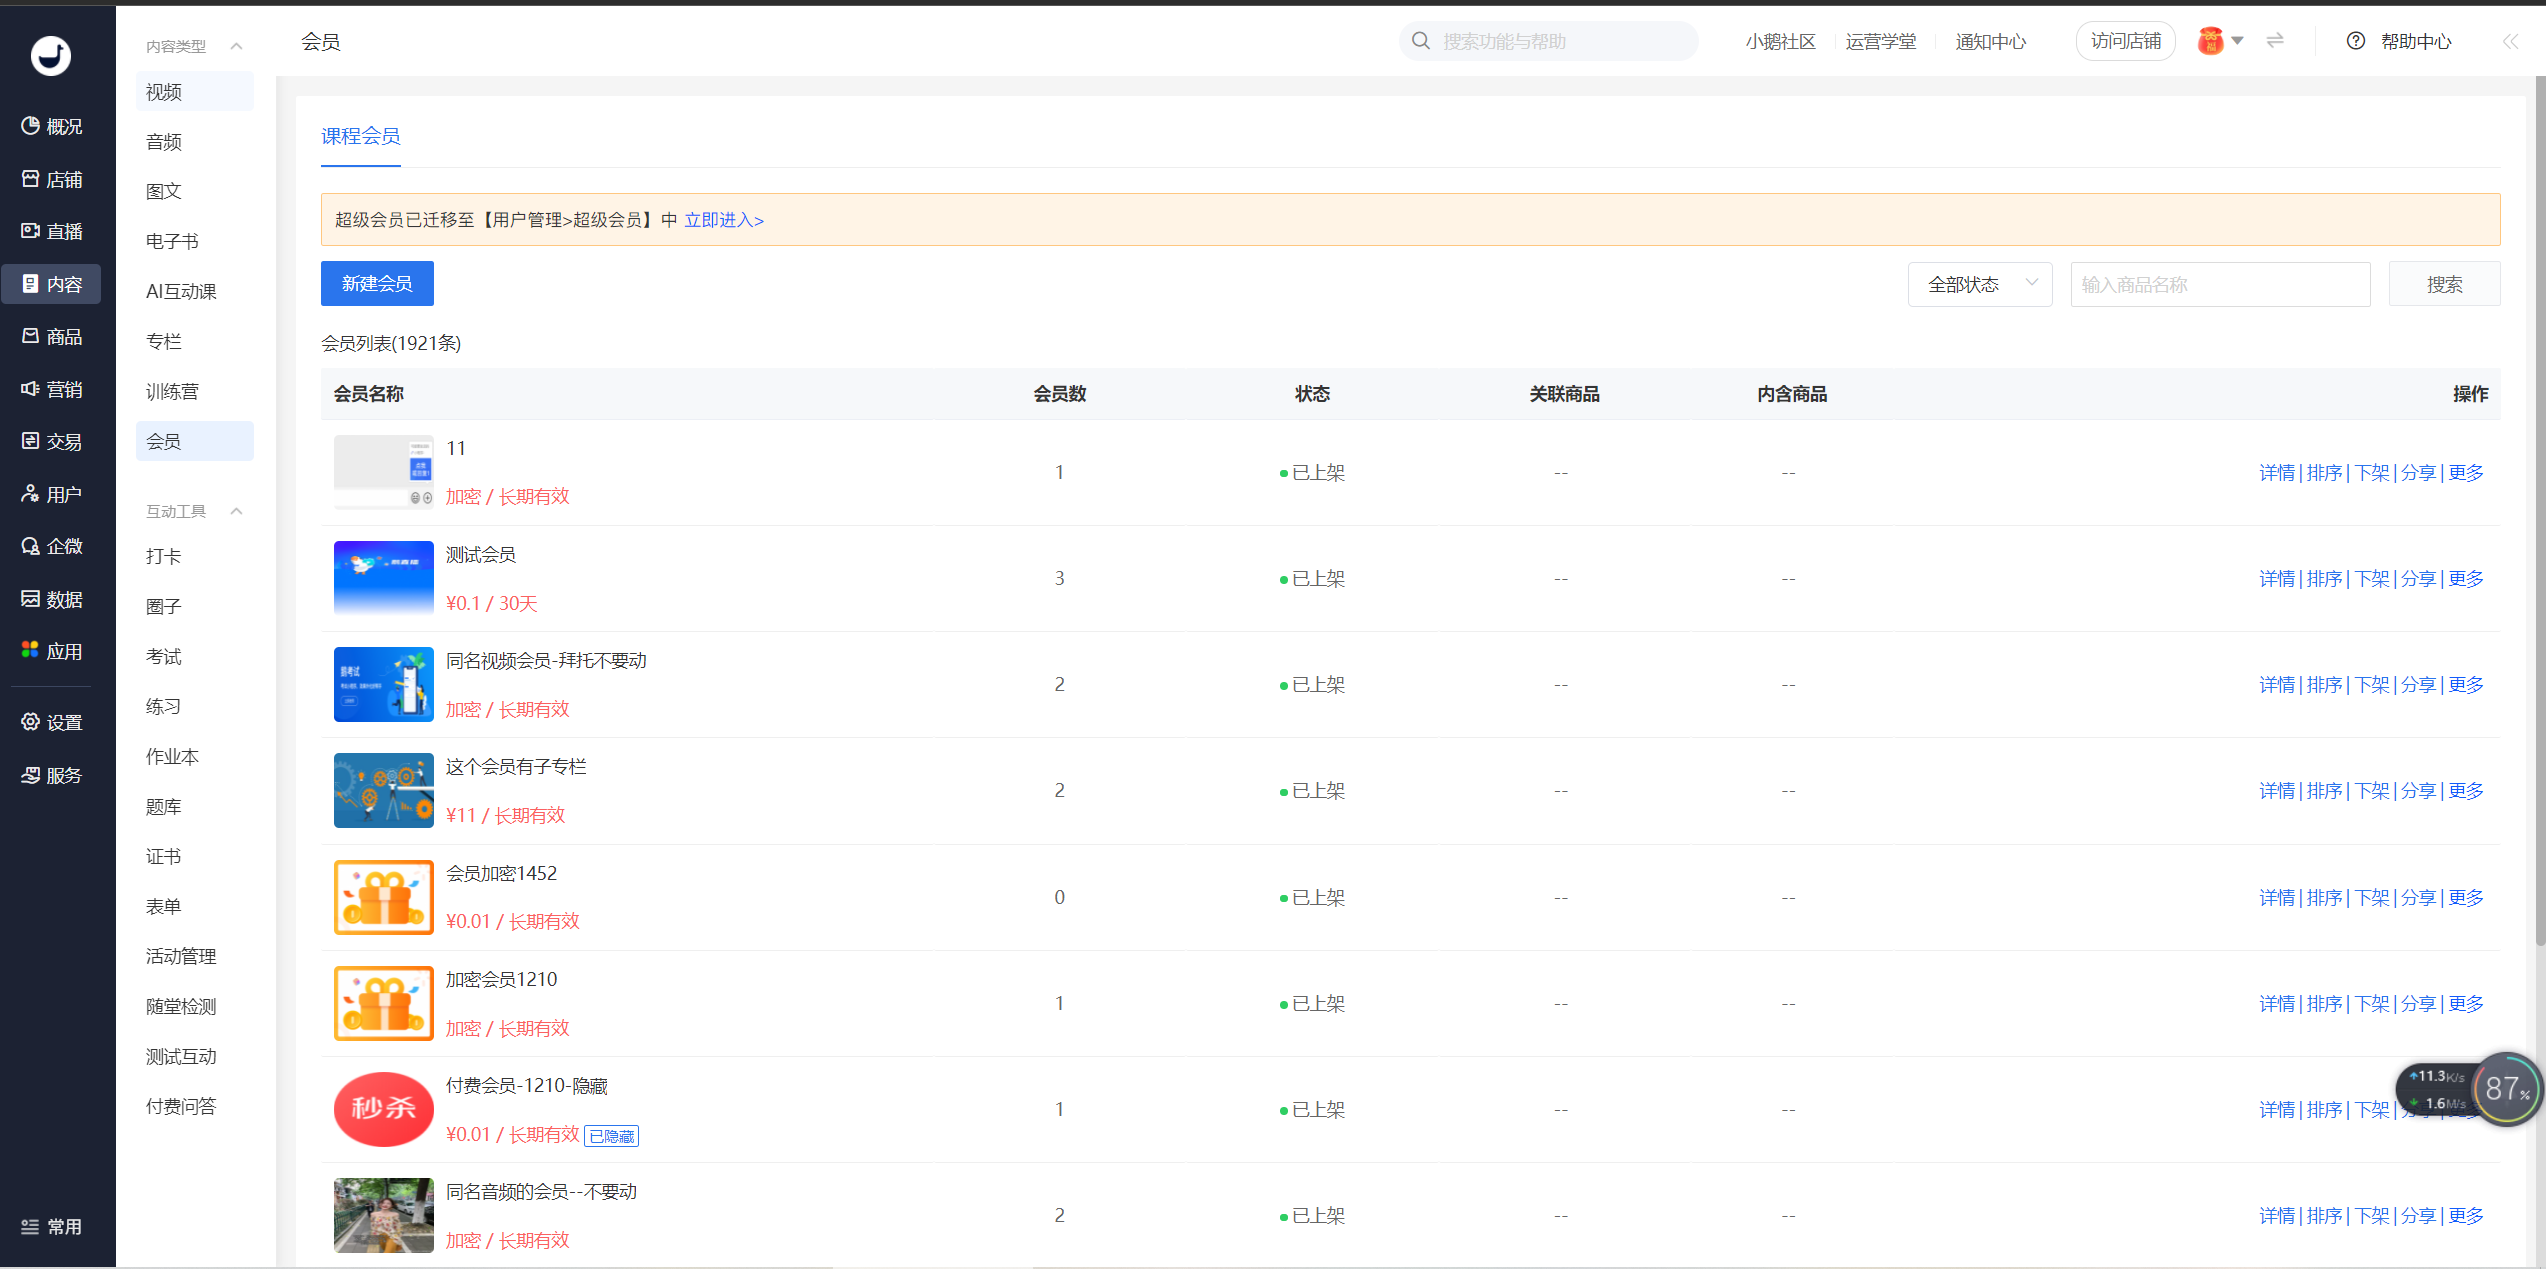
Task: Click the page vertical scrollbar
Action: point(2540,510)
